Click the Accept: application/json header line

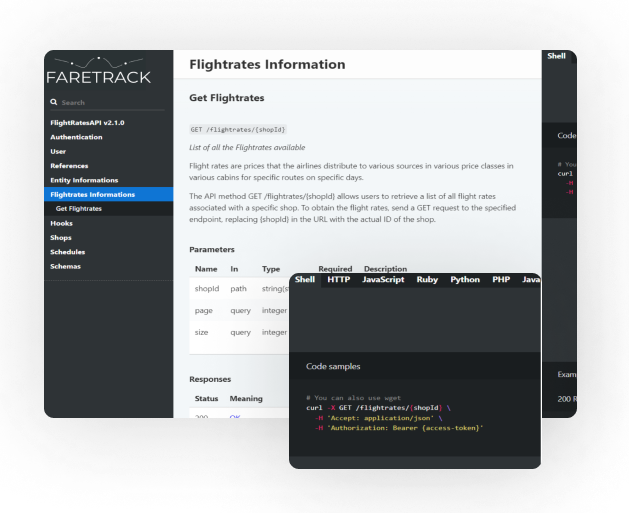(x=378, y=418)
